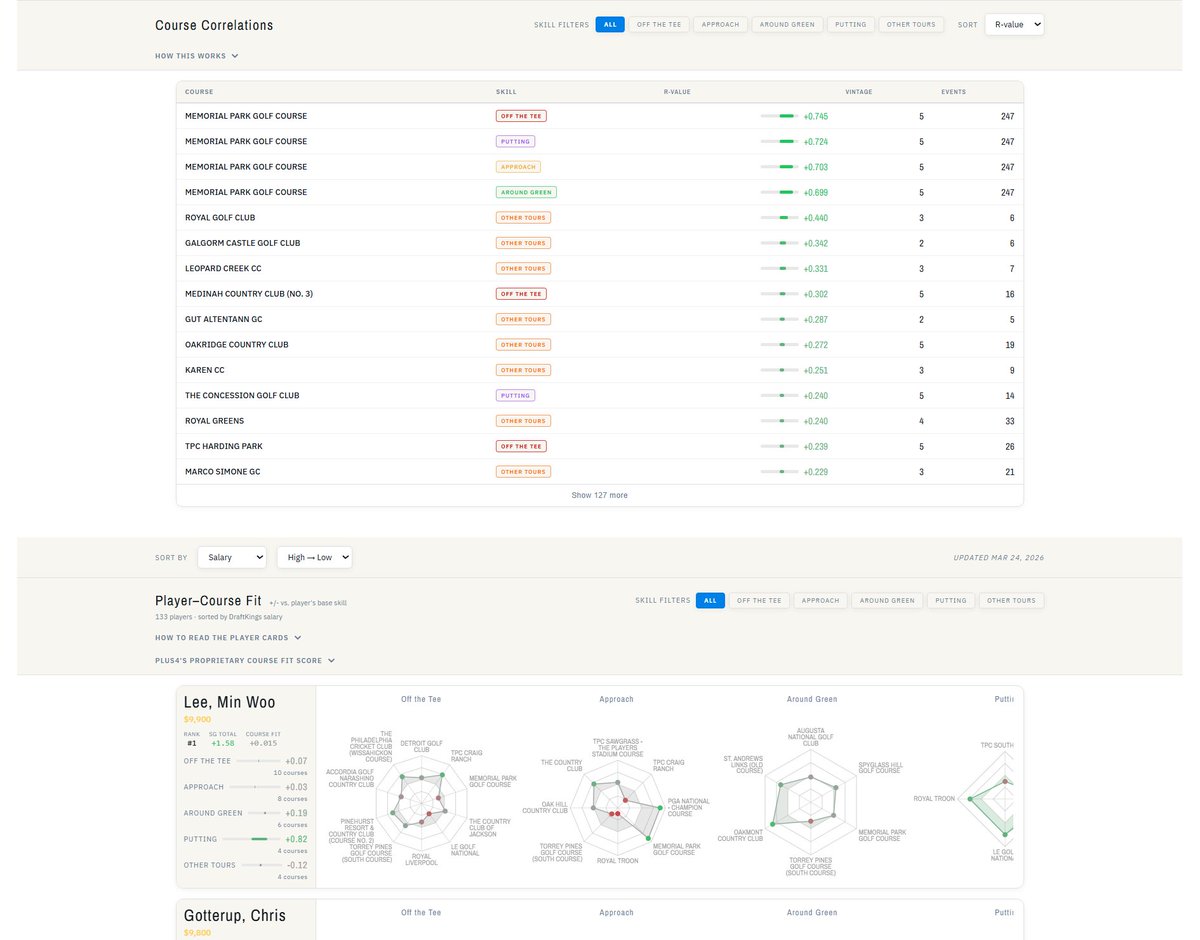
Task: Select the Gut Altentann GC row
Action: coord(600,319)
